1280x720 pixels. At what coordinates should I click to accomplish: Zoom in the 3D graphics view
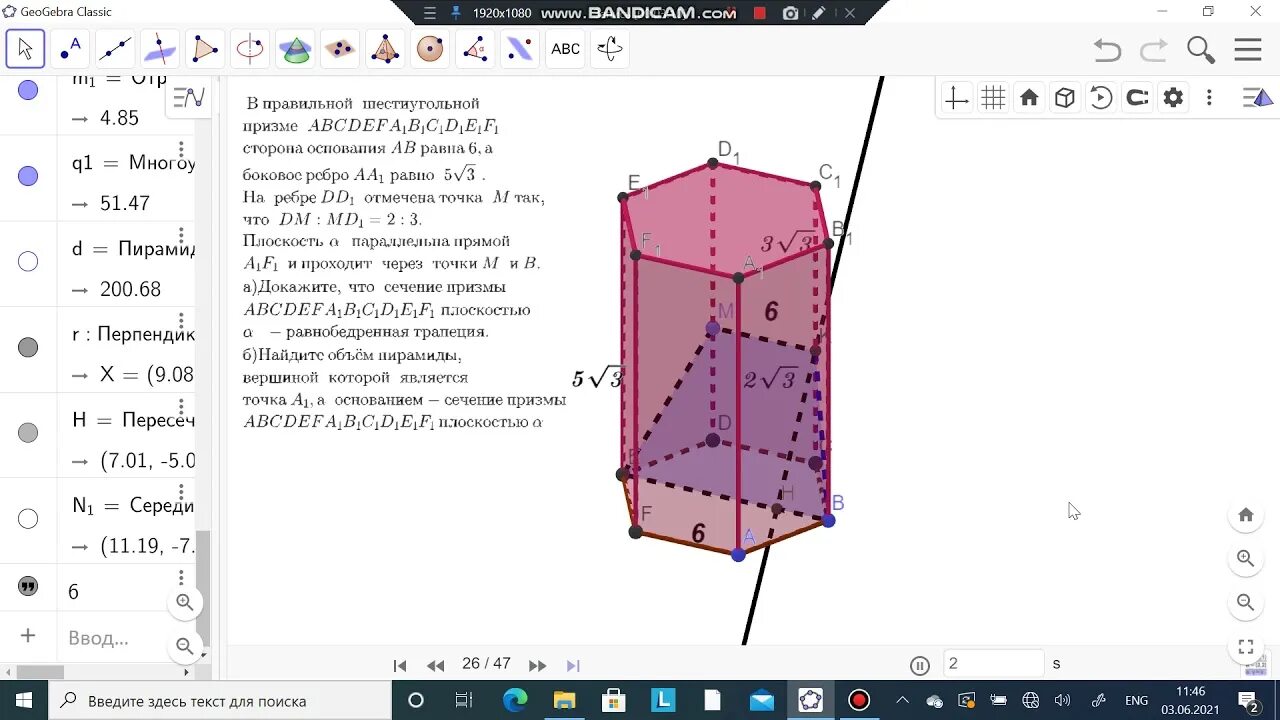coord(1246,559)
